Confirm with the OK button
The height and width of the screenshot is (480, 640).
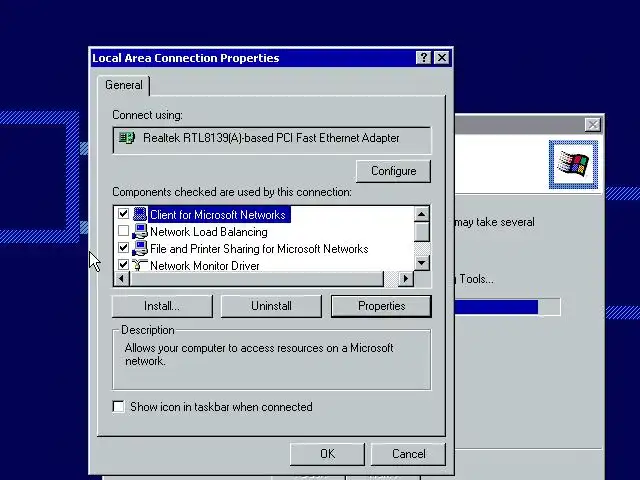click(x=327, y=454)
